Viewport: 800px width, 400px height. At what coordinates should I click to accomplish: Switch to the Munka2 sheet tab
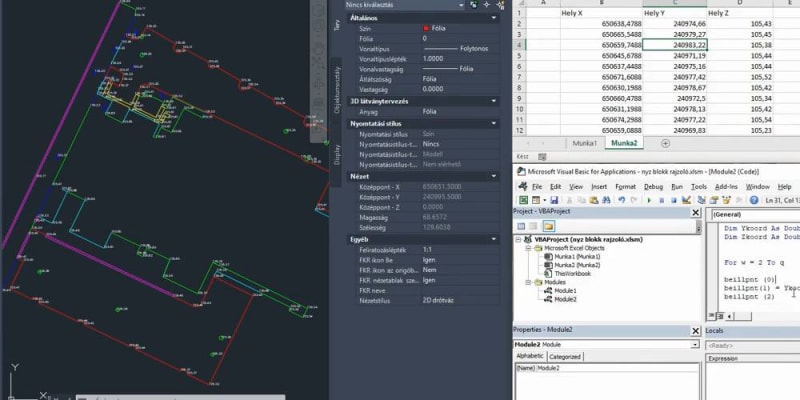coord(624,143)
